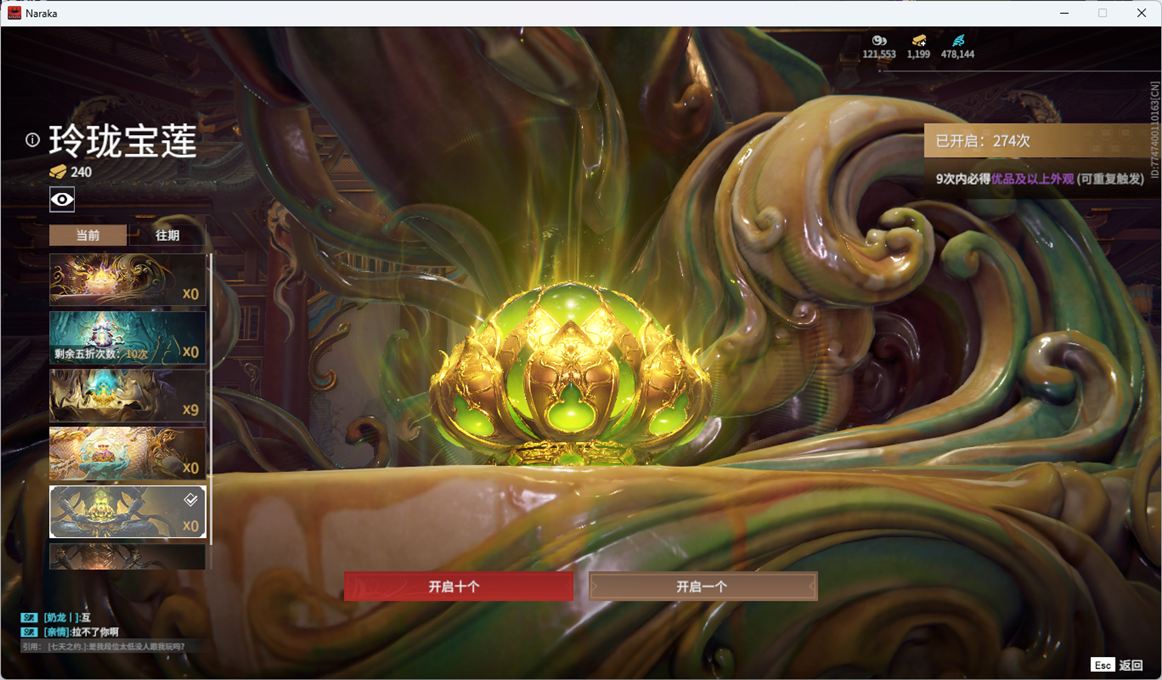Click the gold ingot currency icon 1,199
This screenshot has width=1162, height=680.
click(x=918, y=41)
